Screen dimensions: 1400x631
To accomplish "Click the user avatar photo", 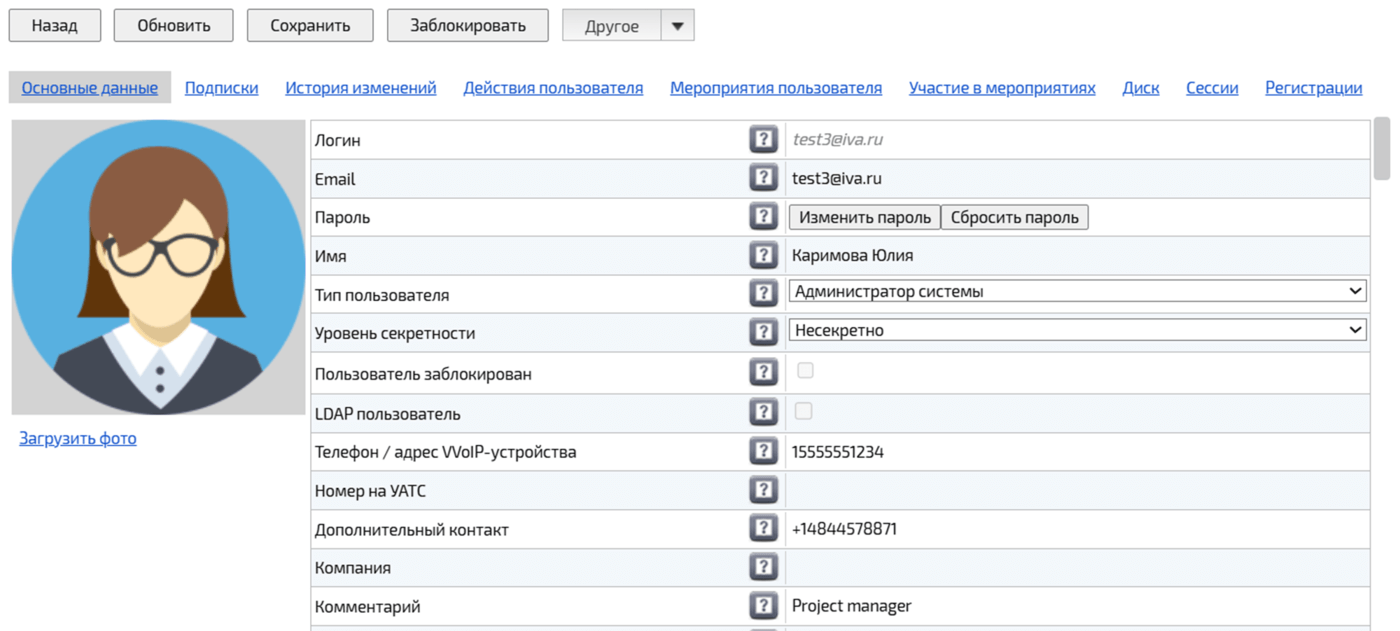I will coord(158,267).
